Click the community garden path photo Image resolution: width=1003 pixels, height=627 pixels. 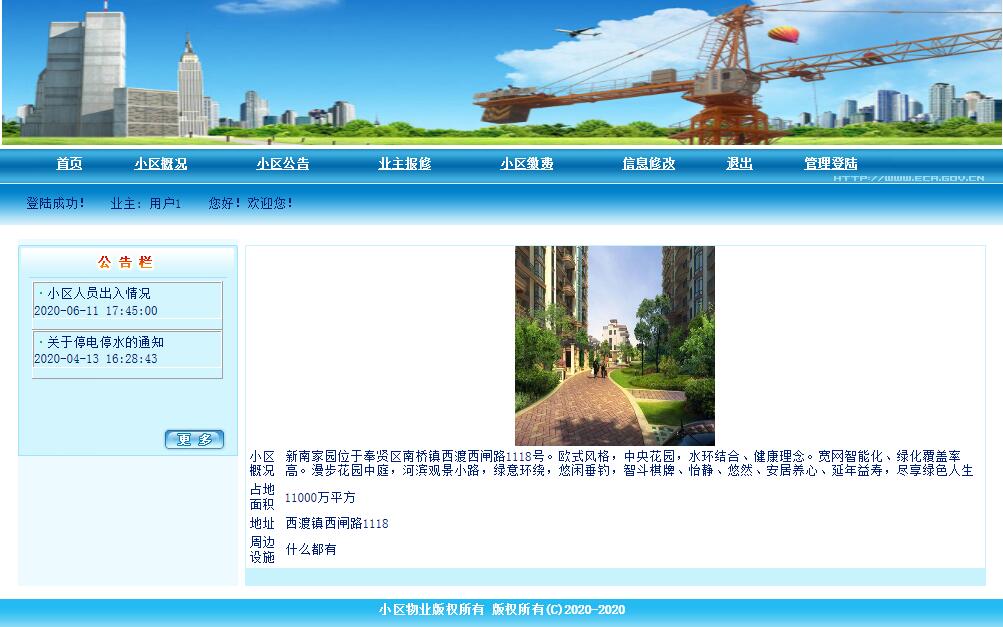click(x=615, y=345)
